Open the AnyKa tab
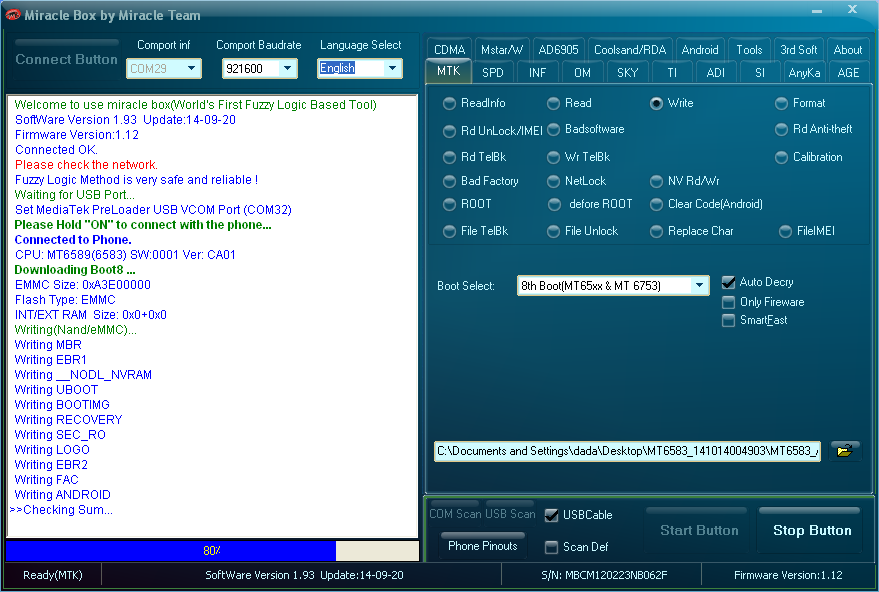 pos(804,73)
